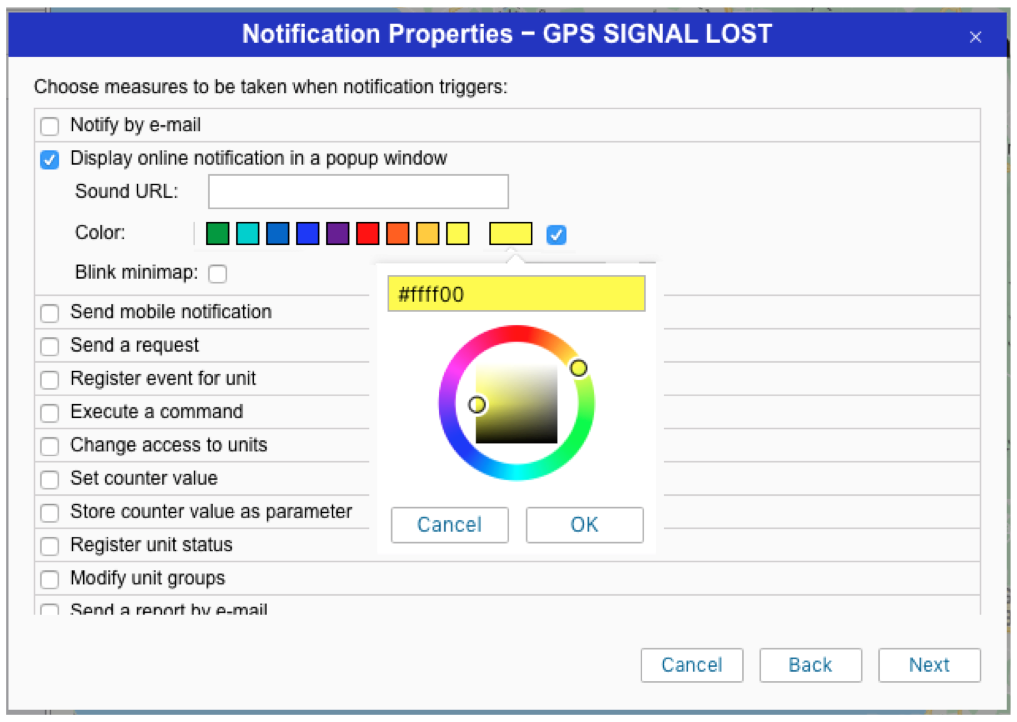Check the Execute a command option
The height and width of the screenshot is (722, 1017).
point(50,412)
